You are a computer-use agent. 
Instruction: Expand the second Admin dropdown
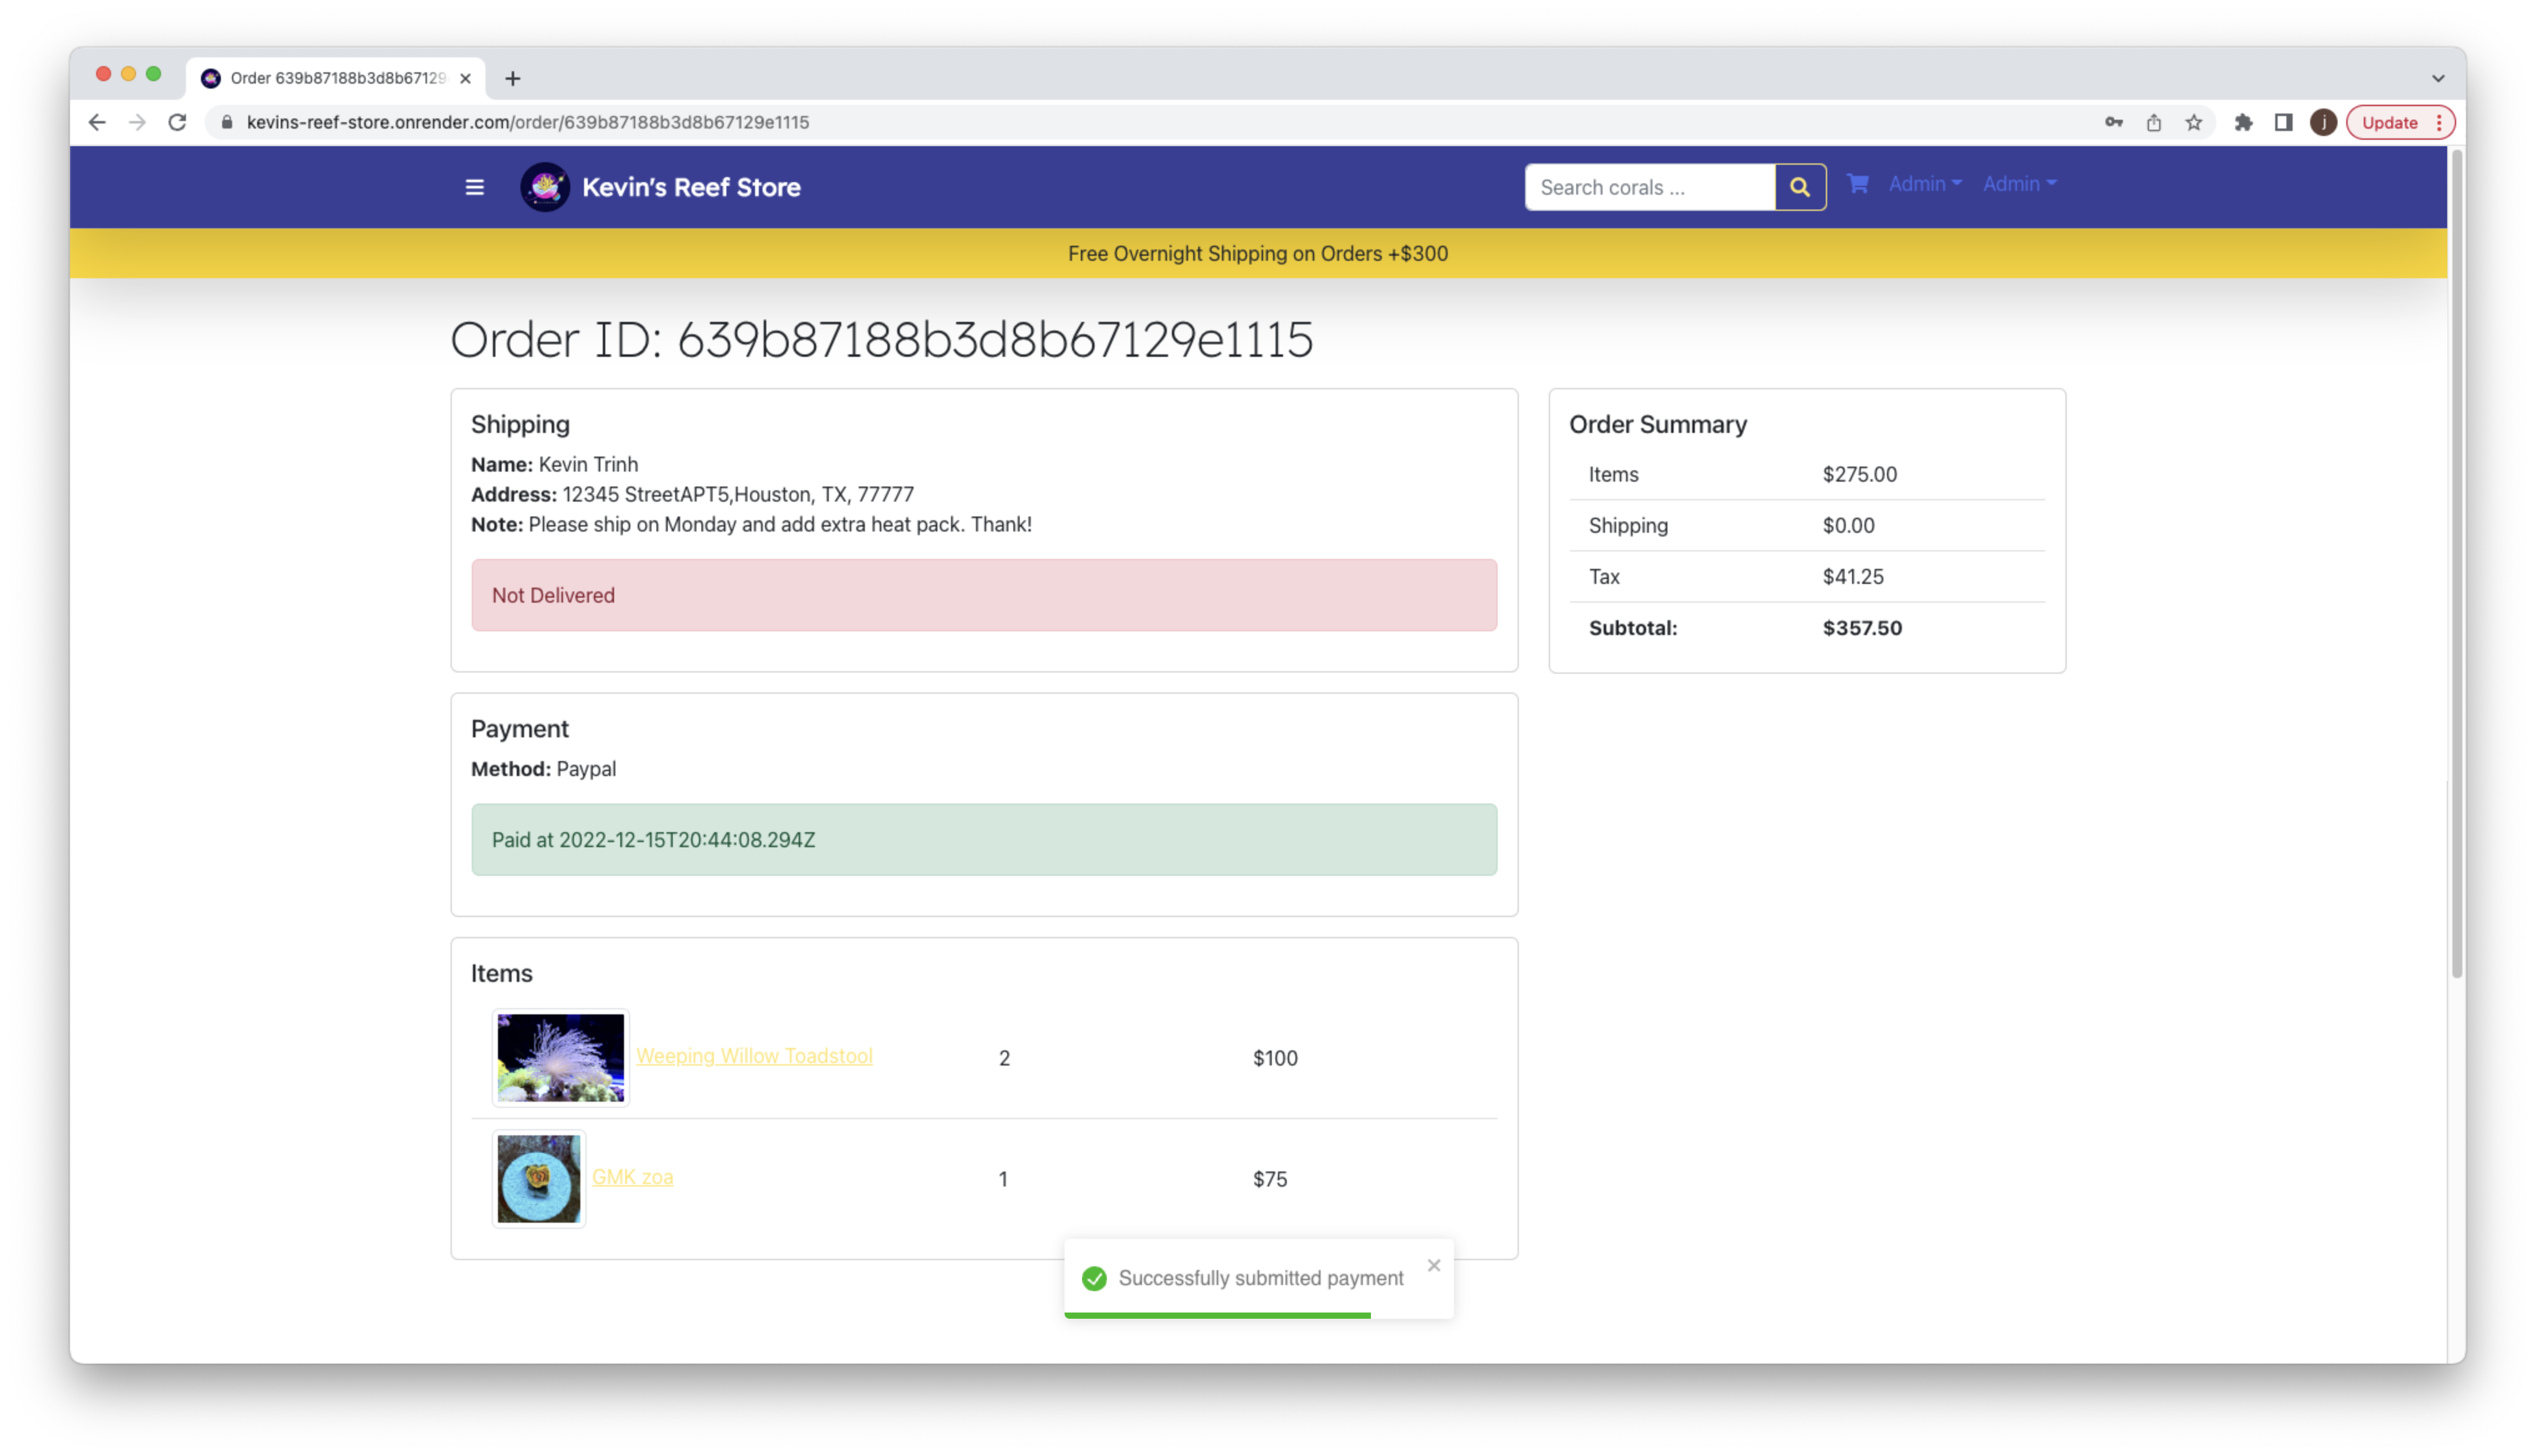click(2019, 184)
